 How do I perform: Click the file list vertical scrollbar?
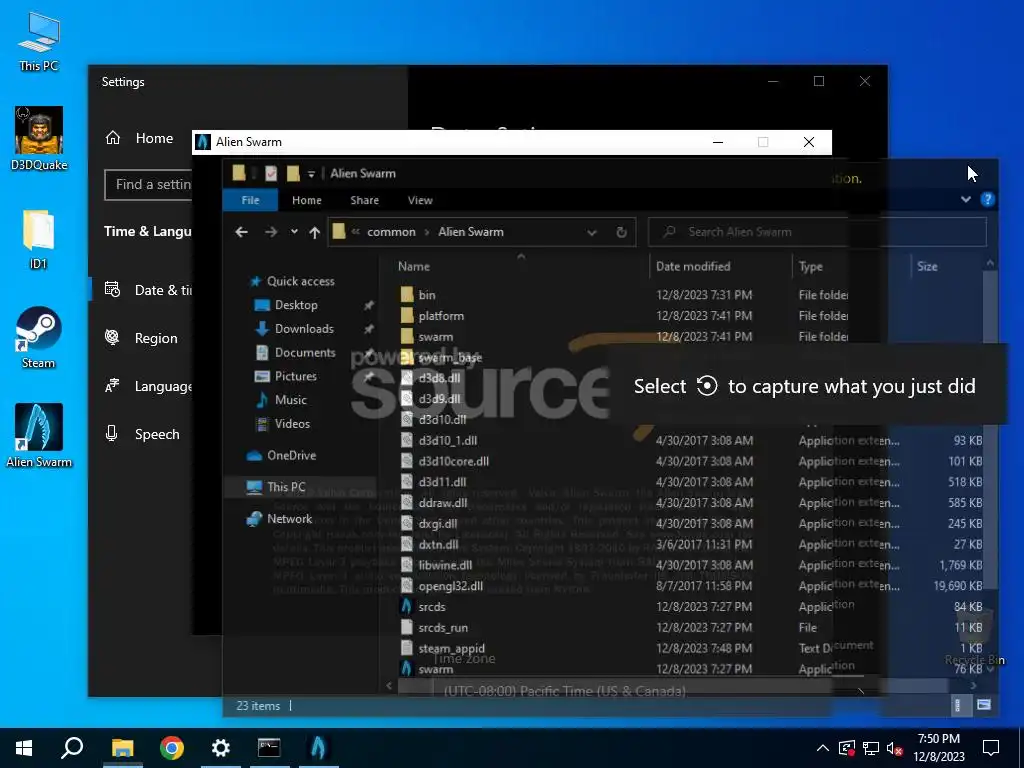click(990, 431)
